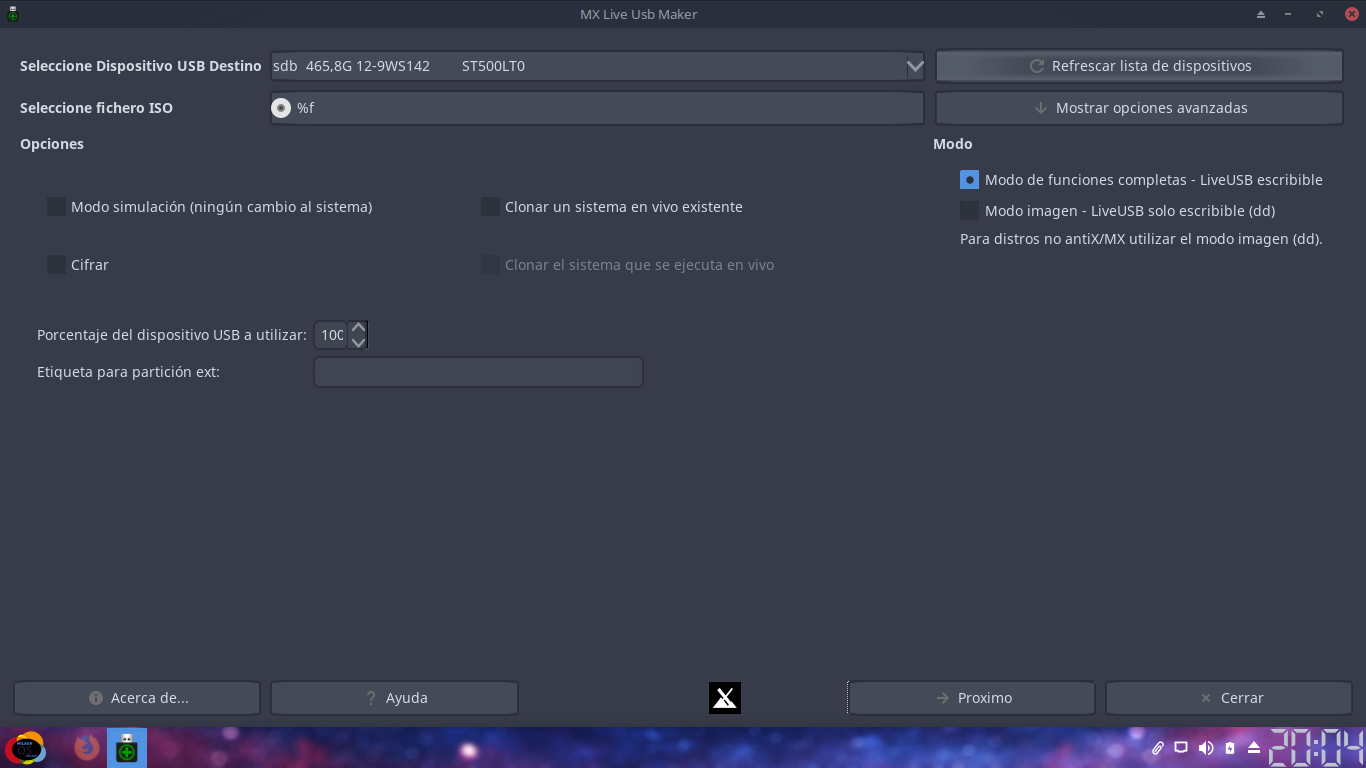Click the eject icon in system tray
Screen dimensions: 1366x768
tap(1254, 748)
